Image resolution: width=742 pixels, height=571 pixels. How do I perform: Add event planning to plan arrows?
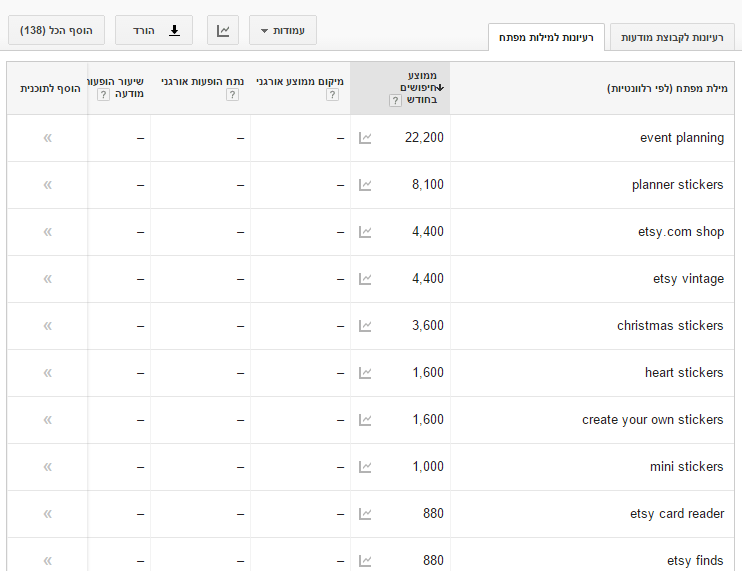[47, 138]
